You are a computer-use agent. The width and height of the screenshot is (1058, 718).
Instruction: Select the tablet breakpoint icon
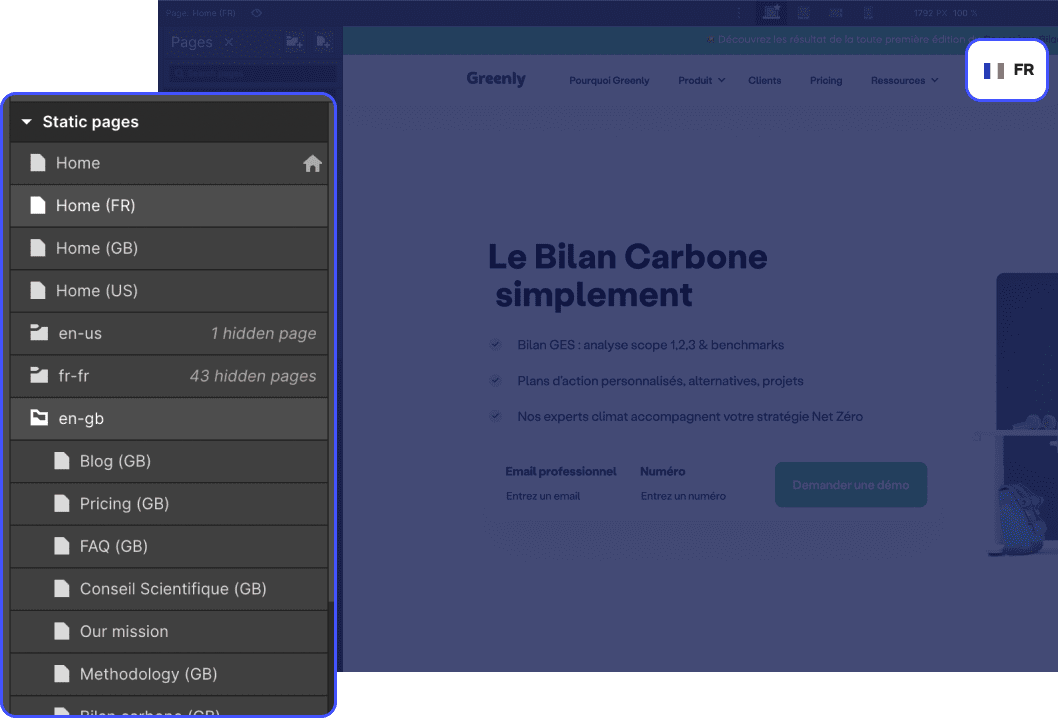[804, 13]
